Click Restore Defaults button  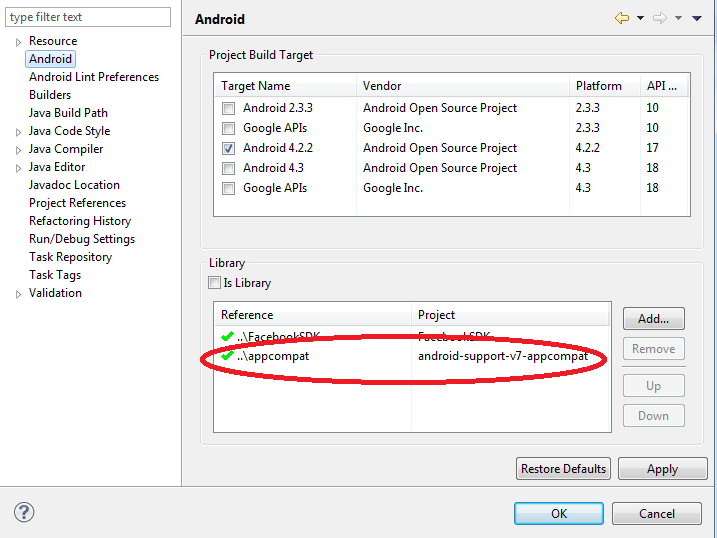pos(563,469)
